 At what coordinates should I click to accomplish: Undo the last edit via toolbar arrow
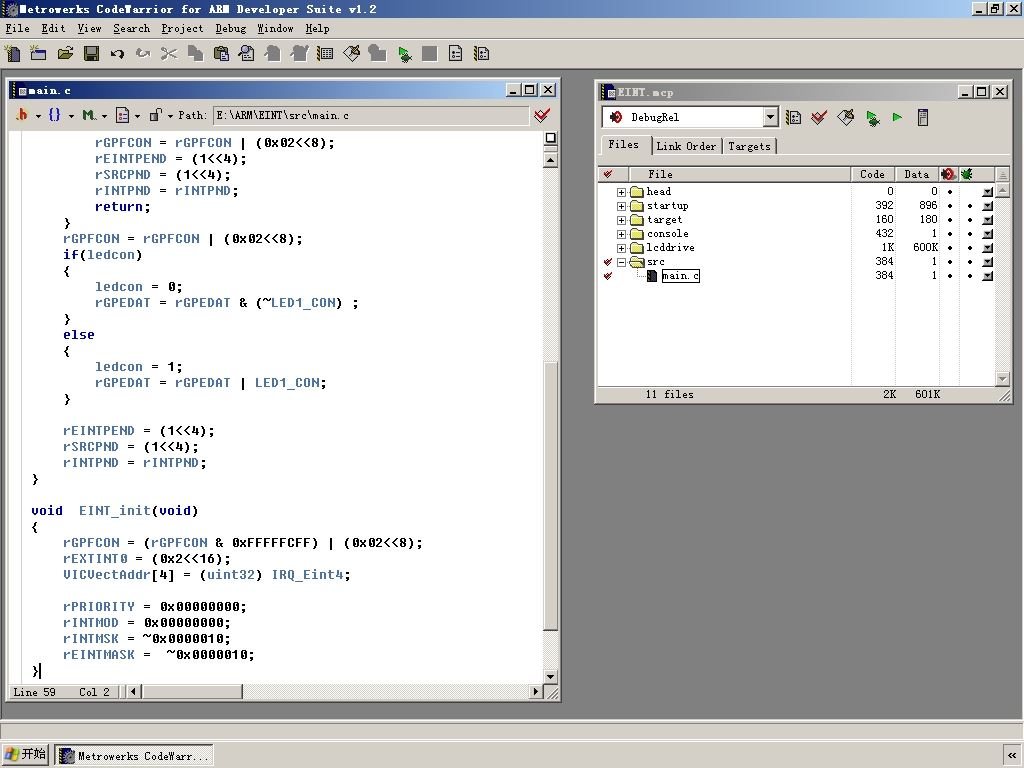[x=117, y=54]
